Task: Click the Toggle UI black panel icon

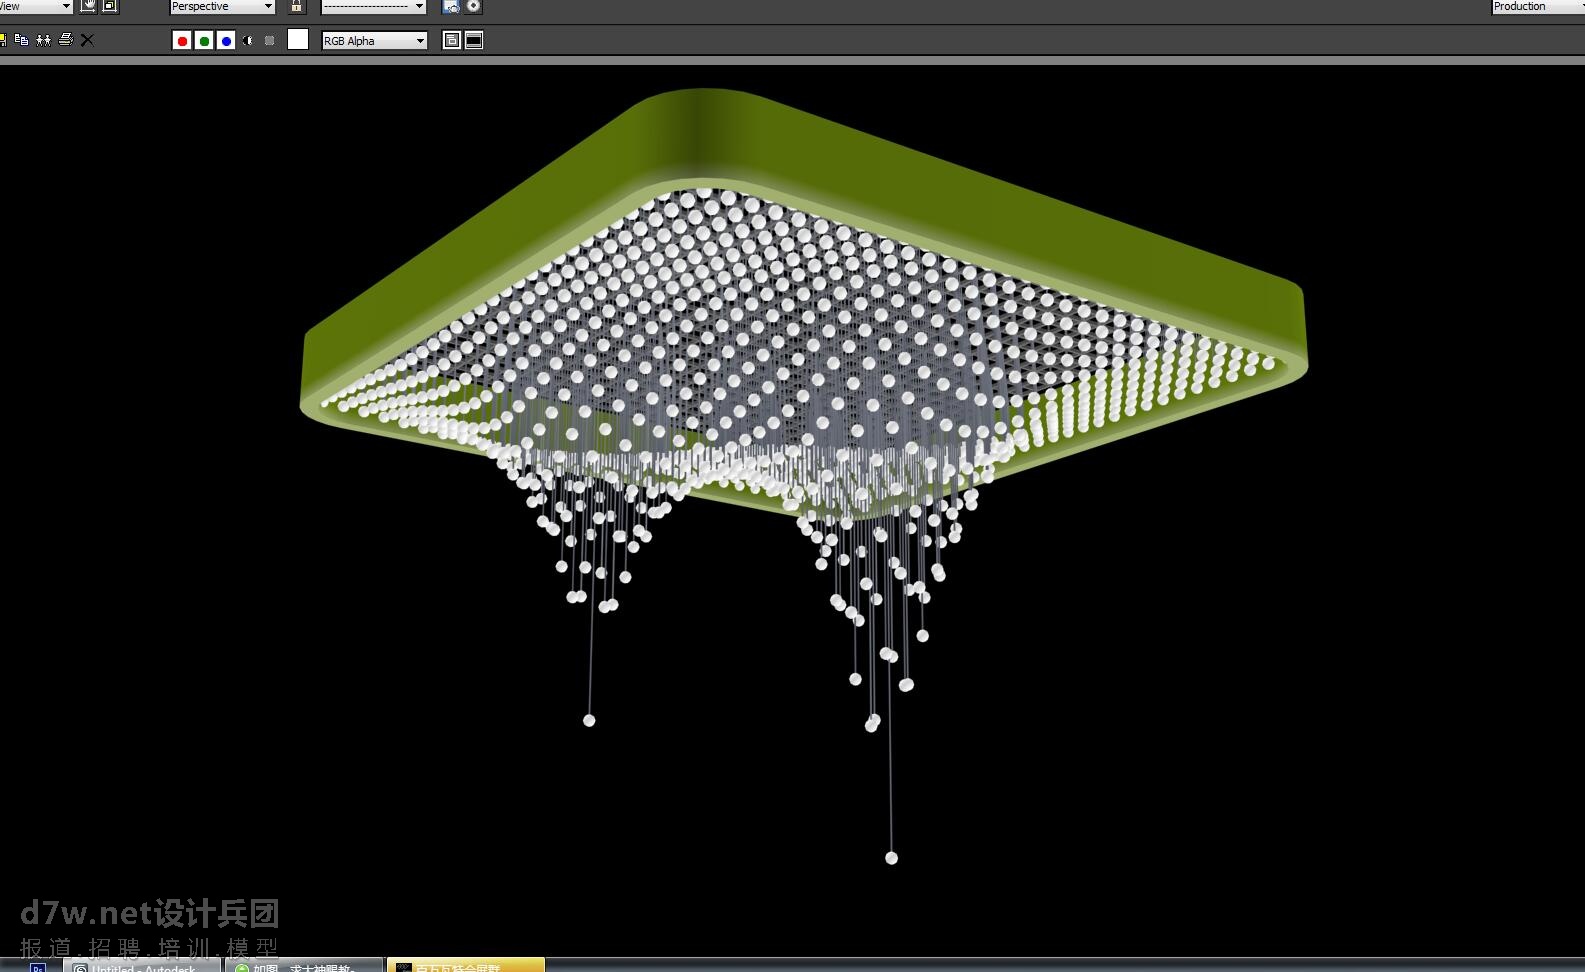Action: click(474, 41)
